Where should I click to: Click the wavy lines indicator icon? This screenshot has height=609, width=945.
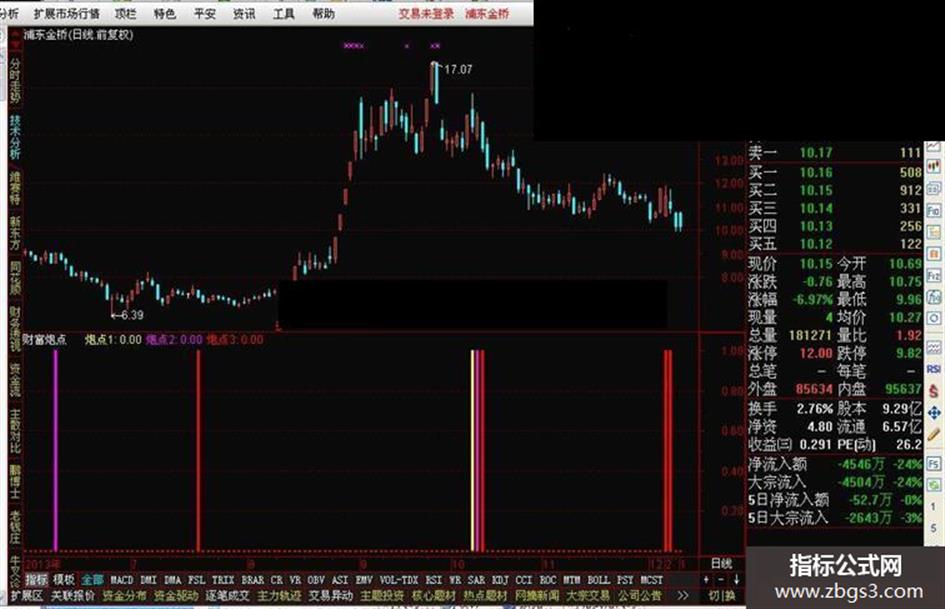[934, 347]
